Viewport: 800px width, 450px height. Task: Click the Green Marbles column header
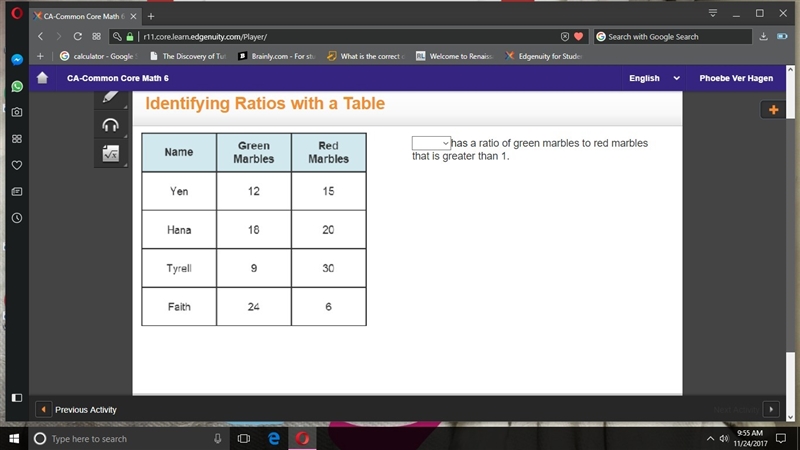click(x=254, y=152)
